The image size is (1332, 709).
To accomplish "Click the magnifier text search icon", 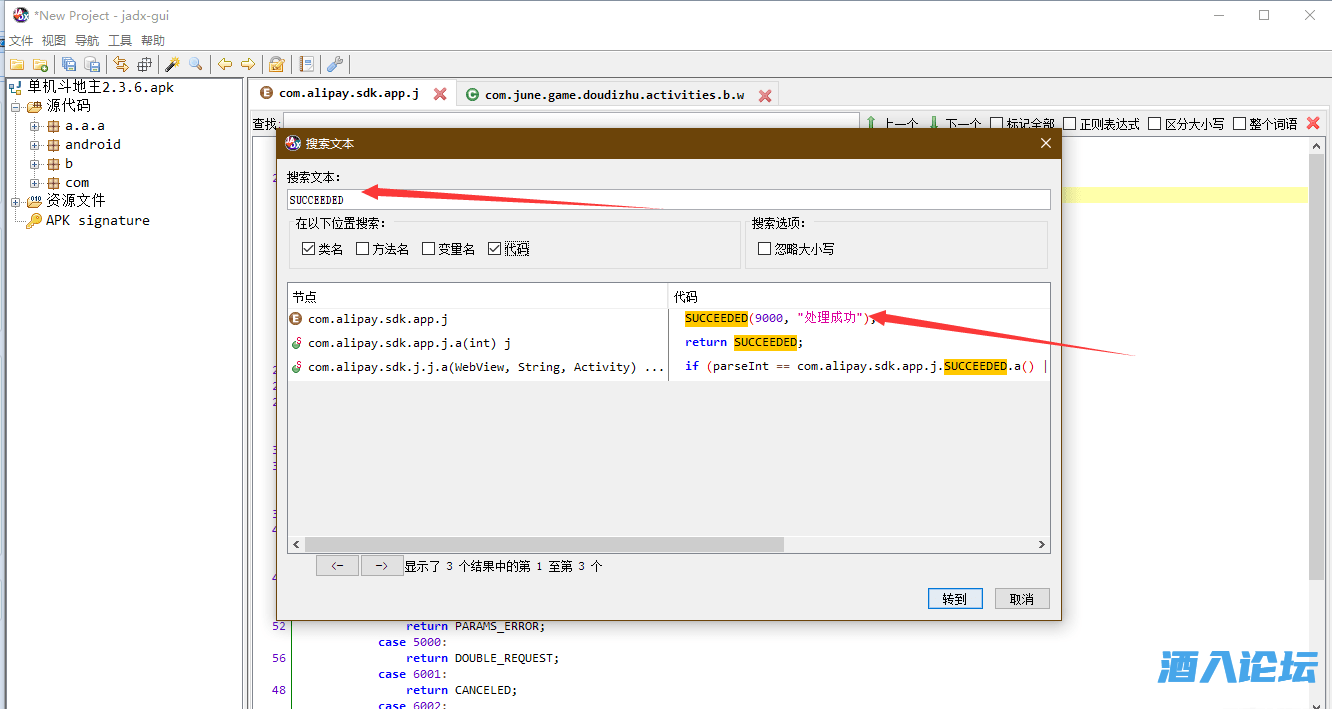I will [196, 64].
